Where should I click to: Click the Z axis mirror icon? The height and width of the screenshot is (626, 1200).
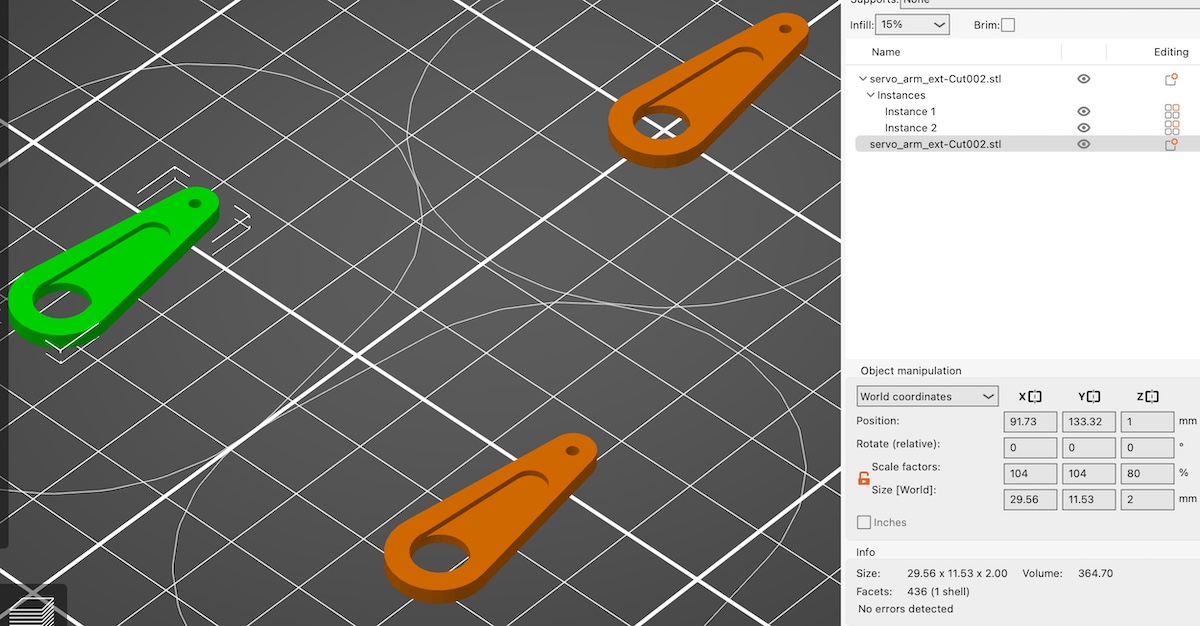tap(1153, 397)
